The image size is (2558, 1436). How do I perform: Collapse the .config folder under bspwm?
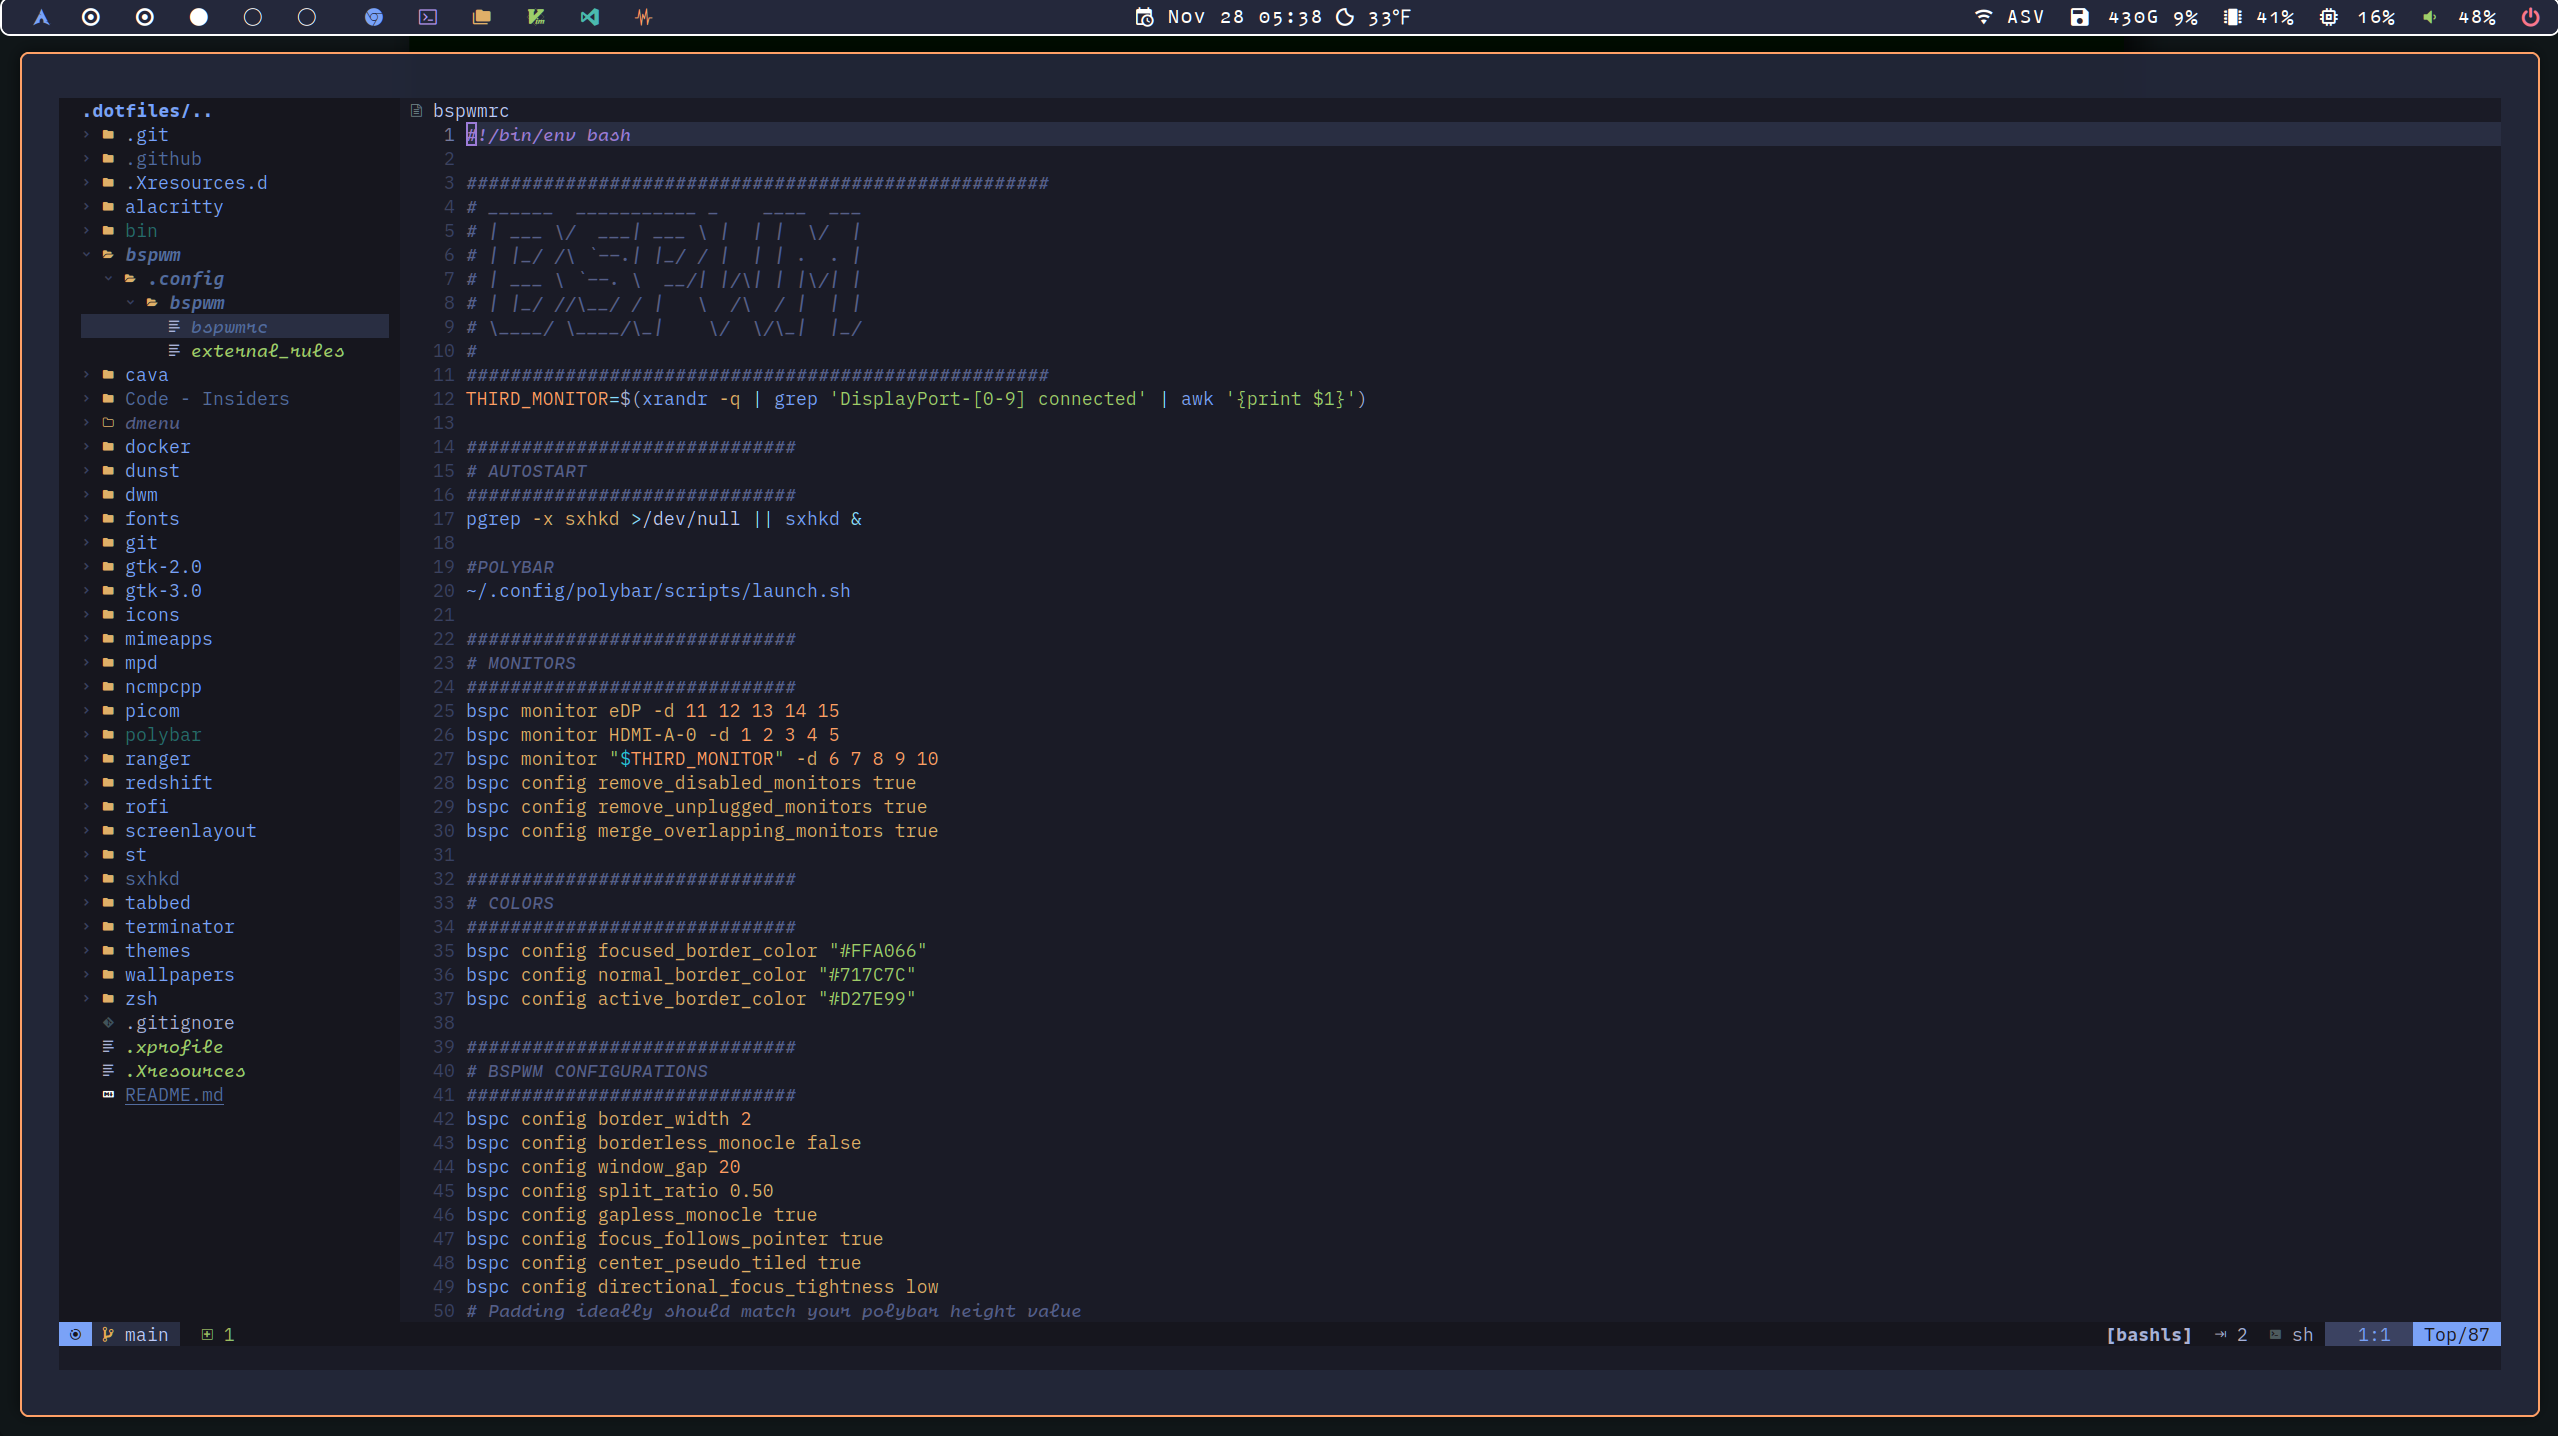tap(185, 279)
